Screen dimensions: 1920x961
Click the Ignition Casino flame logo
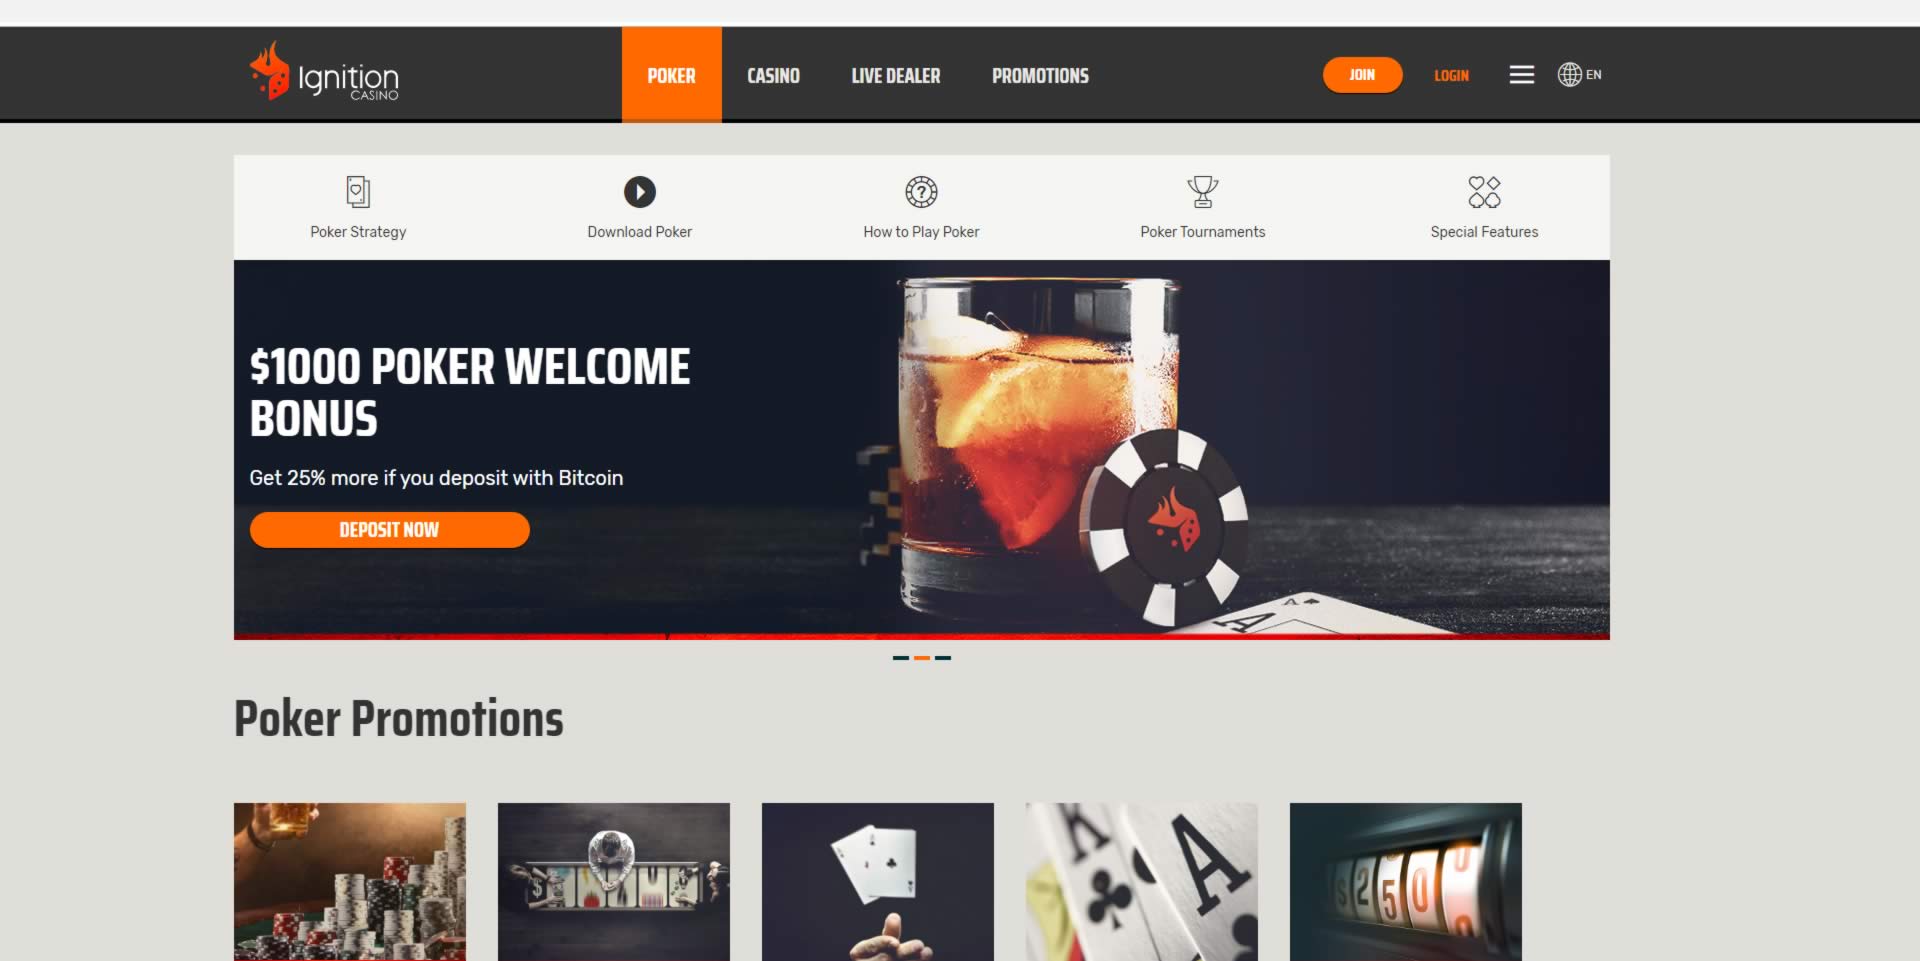tap(270, 71)
